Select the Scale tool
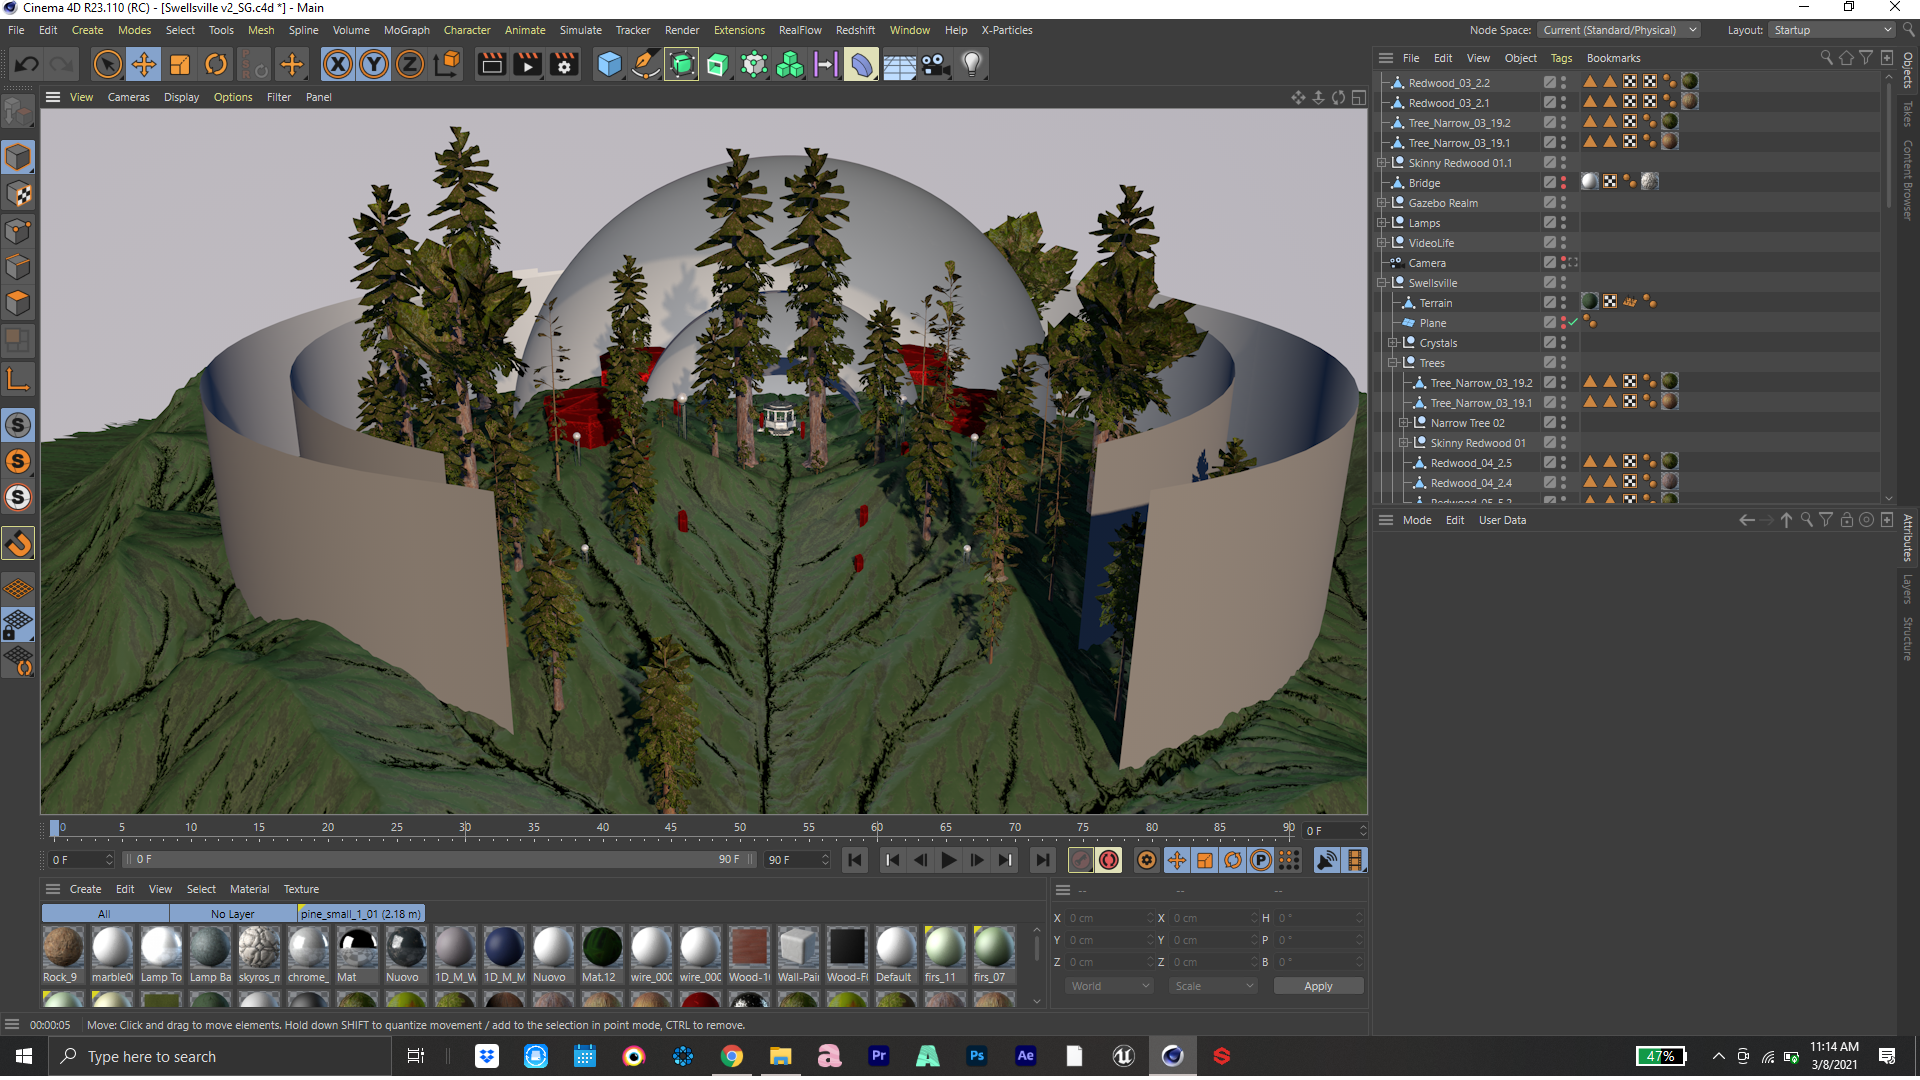This screenshot has height=1080, width=1920. pyautogui.click(x=180, y=65)
